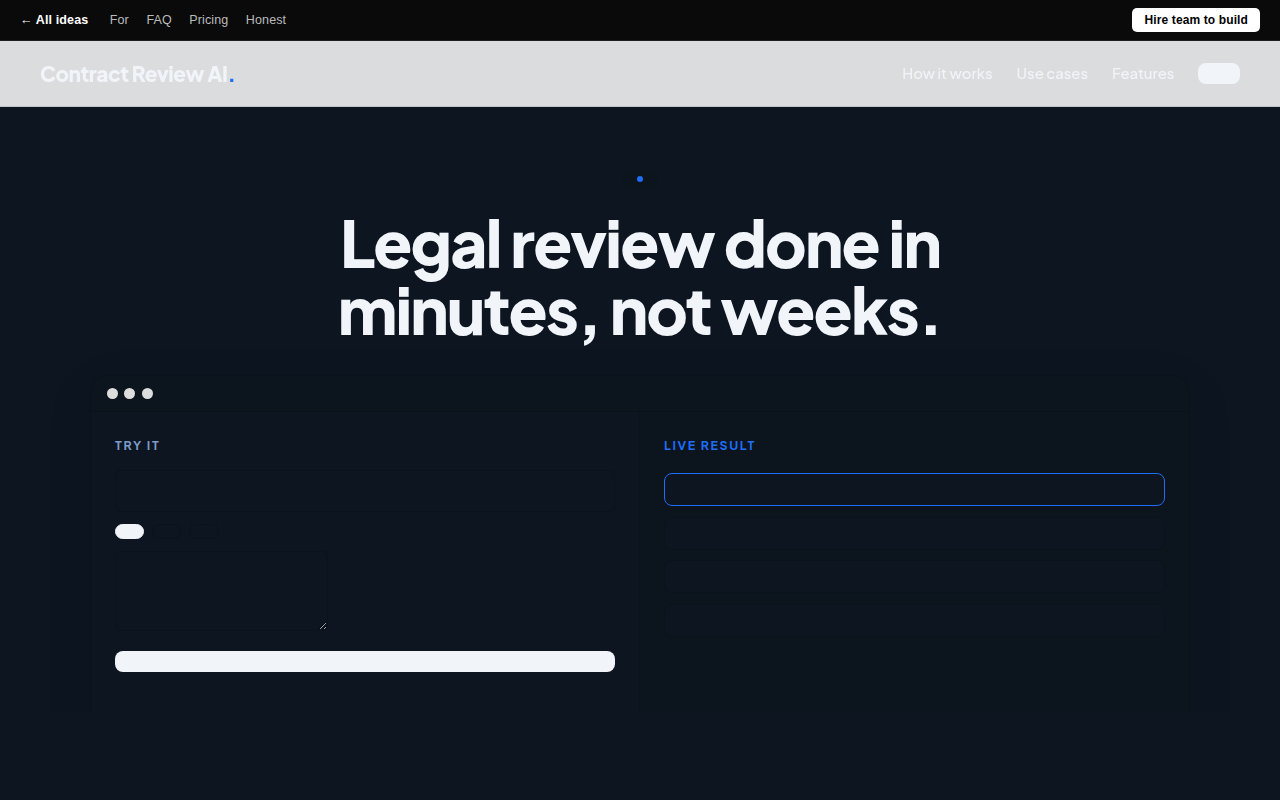Click inside the resizable textarea
1280x800 pixels.
[221, 590]
